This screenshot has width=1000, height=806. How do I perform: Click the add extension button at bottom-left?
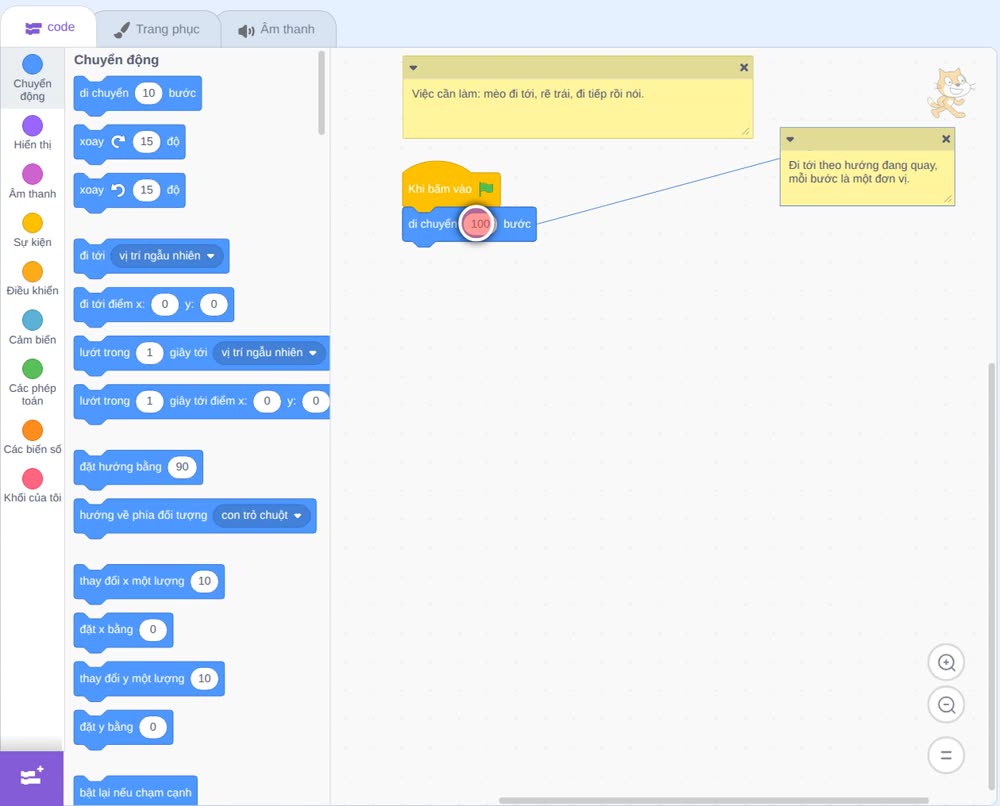32,777
